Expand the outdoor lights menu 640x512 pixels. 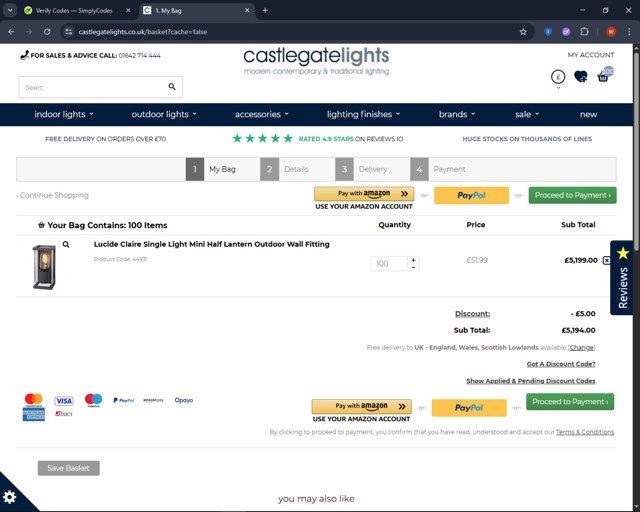click(x=164, y=114)
